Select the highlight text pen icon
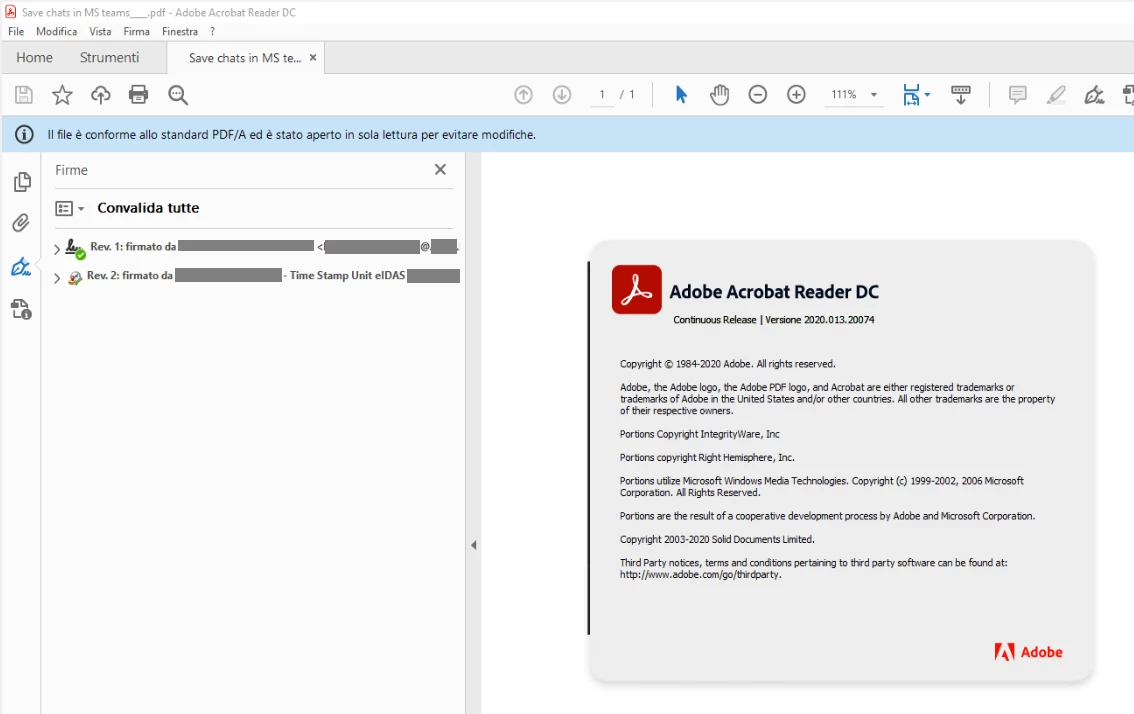The width and height of the screenshot is (1134, 714). click(1056, 95)
